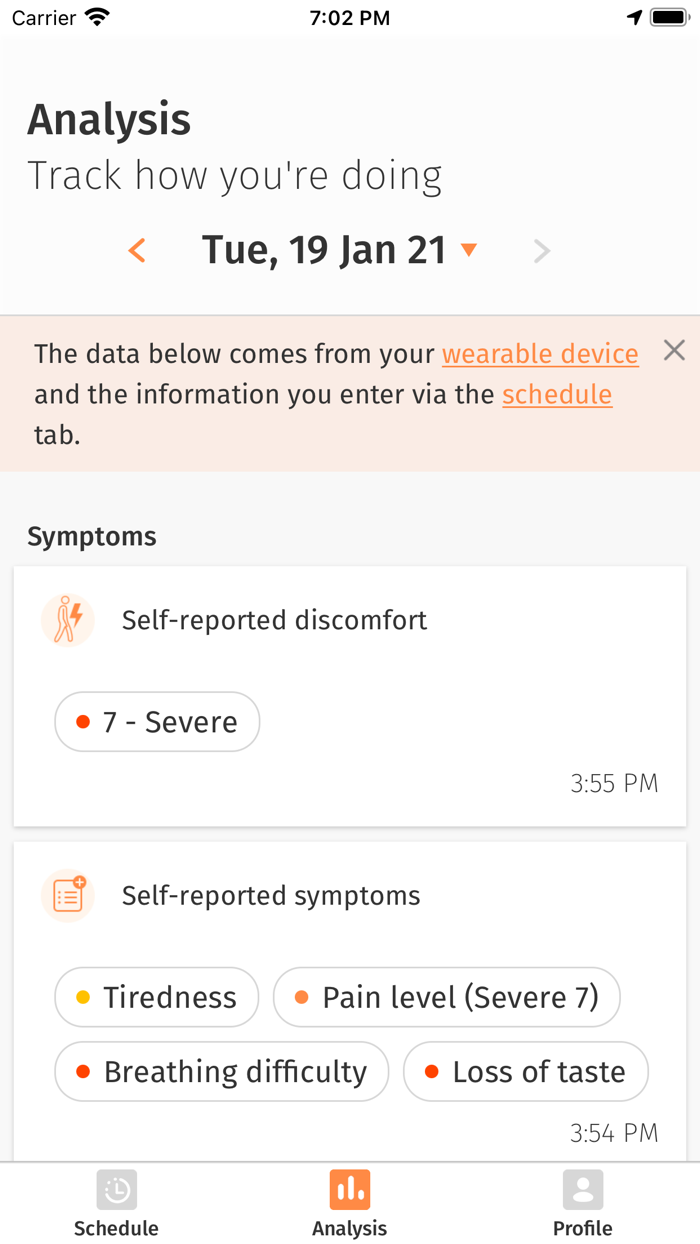Screen dimensions: 700x1244
Task: Switch to the Profile tab
Action: [583, 1205]
